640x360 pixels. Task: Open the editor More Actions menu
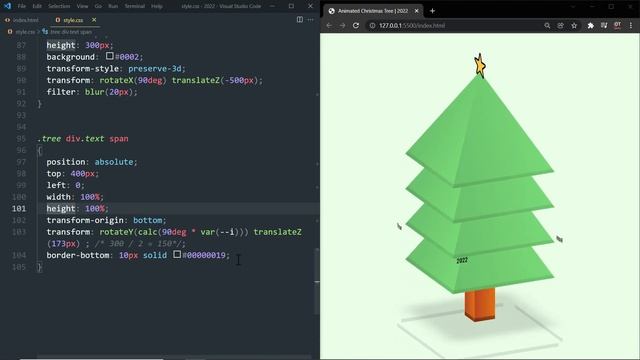tap(311, 20)
